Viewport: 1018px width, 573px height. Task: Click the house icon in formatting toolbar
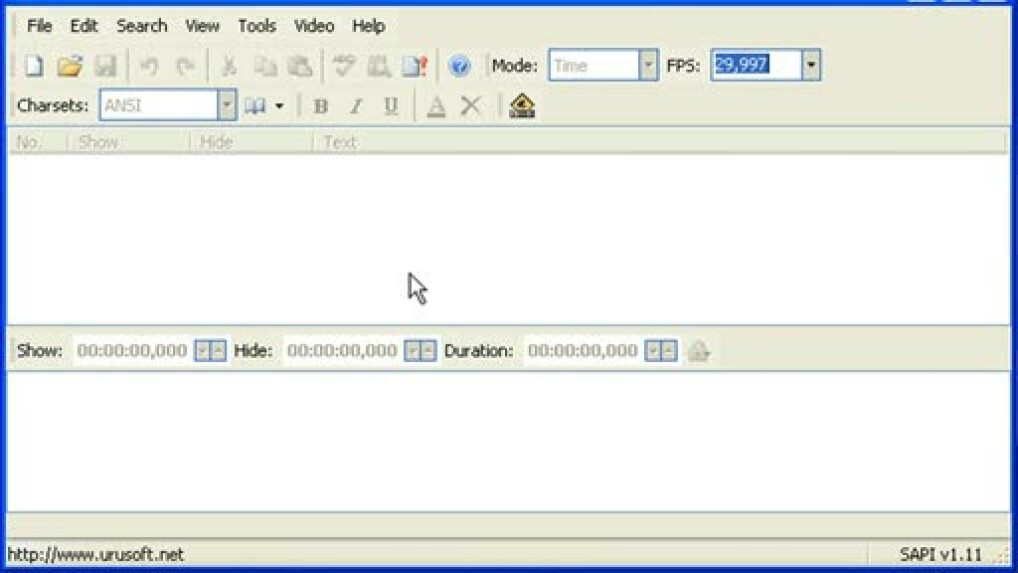point(522,106)
